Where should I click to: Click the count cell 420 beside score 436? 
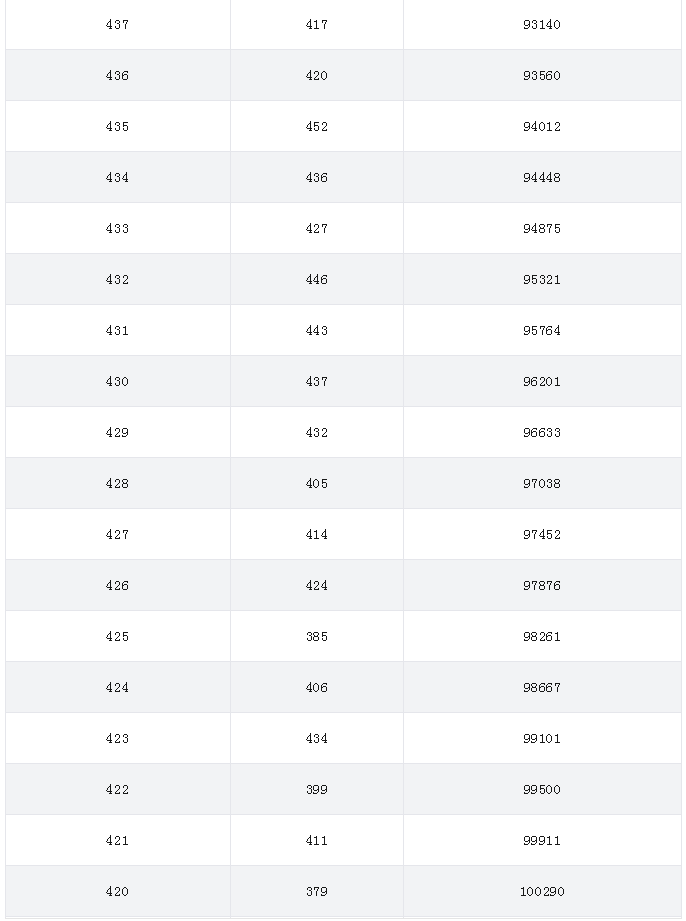(x=317, y=76)
